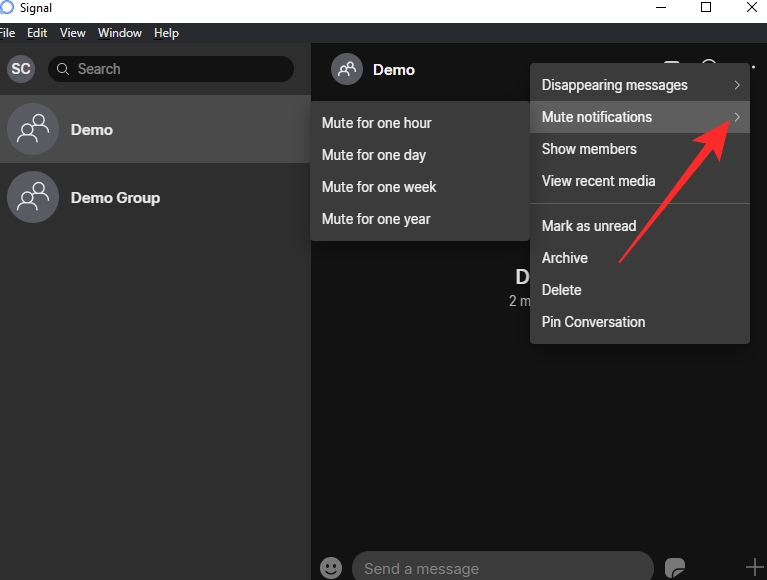This screenshot has width=767, height=580.
Task: Click the Signal logo in title bar
Action: [x=7, y=8]
